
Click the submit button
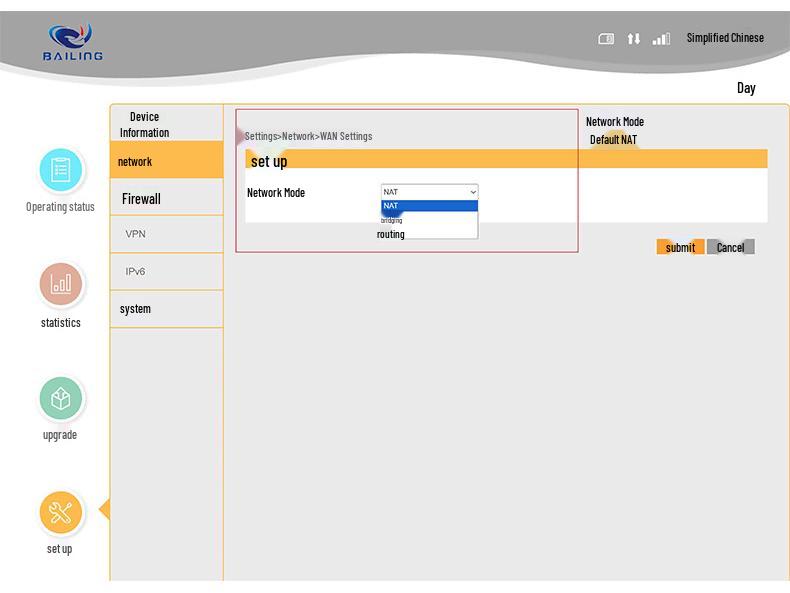[680, 247]
